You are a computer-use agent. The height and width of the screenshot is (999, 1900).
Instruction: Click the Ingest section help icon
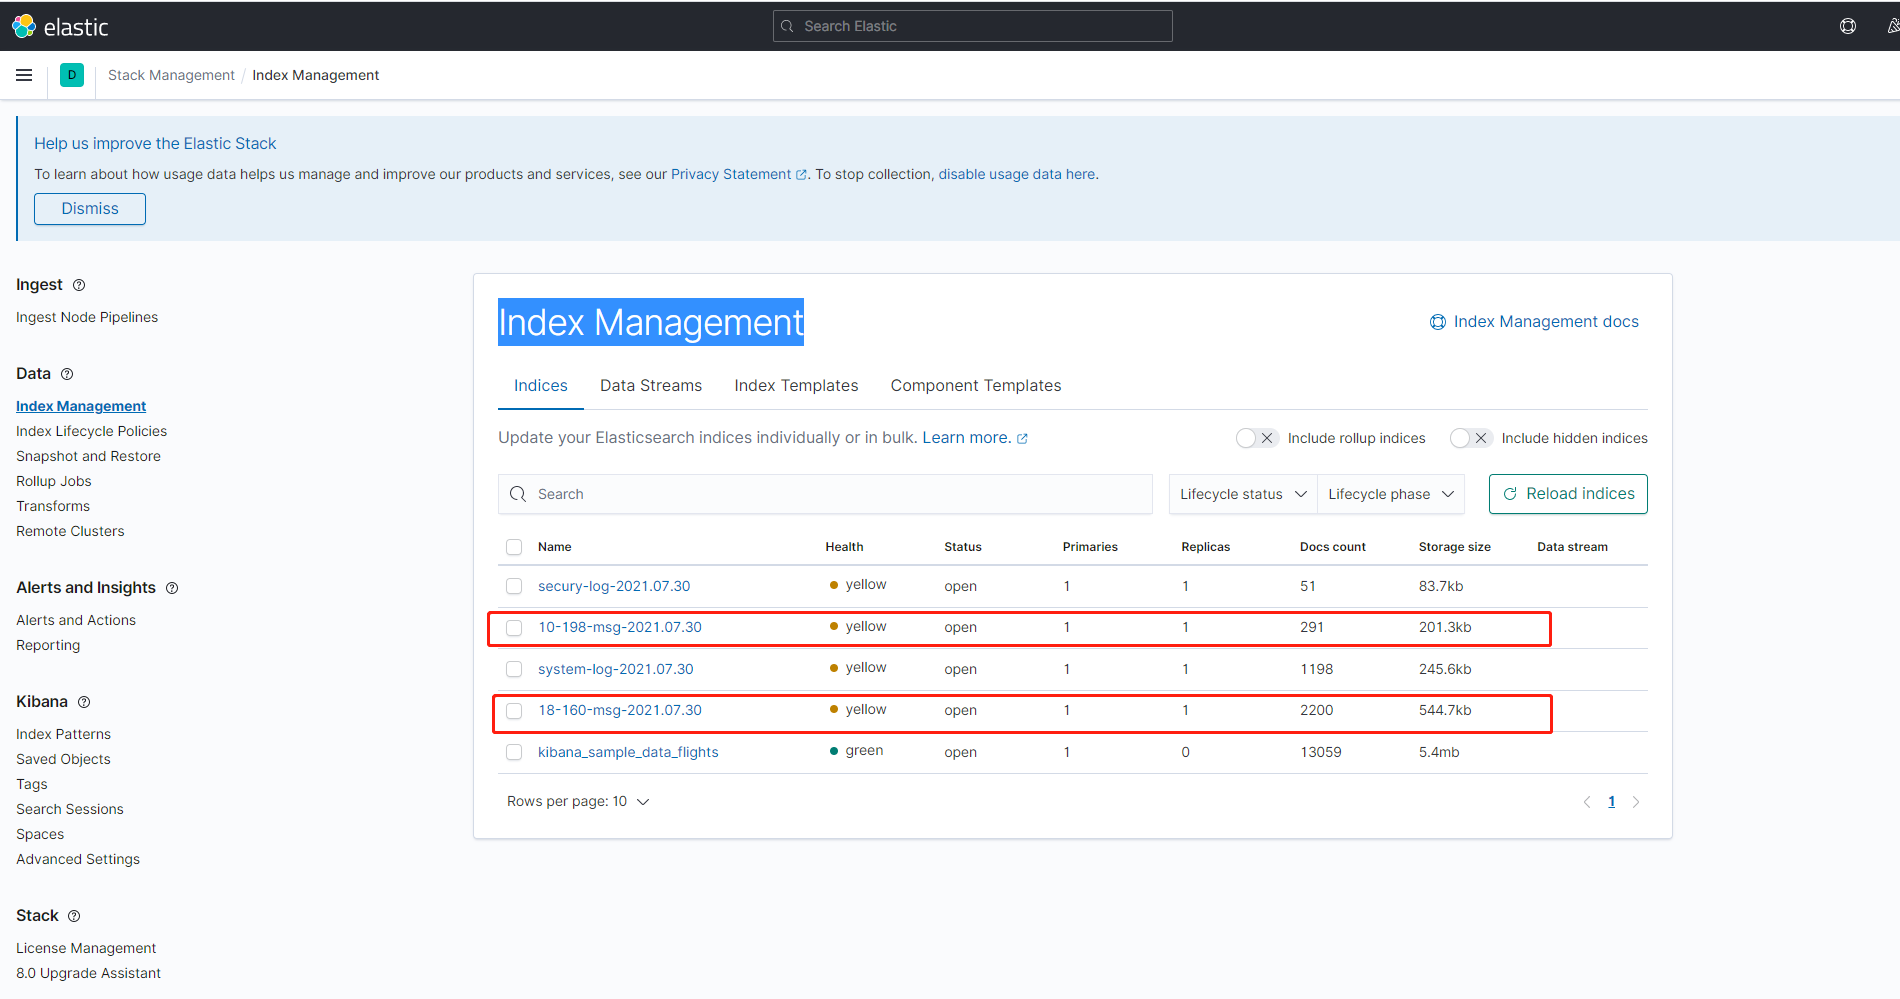(x=79, y=285)
